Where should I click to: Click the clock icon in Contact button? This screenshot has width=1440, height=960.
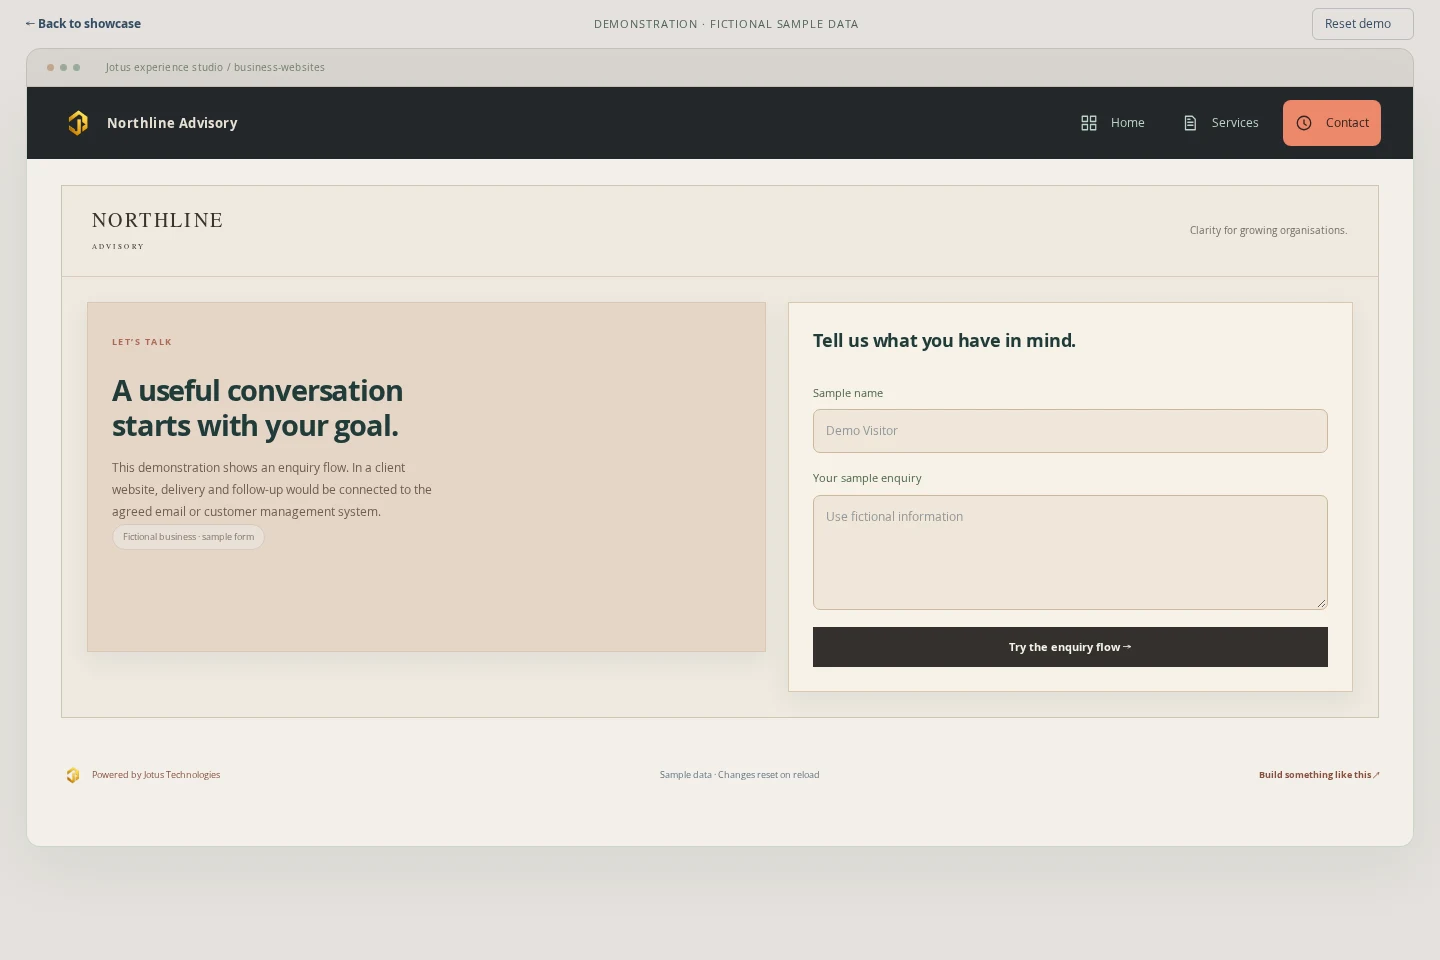[1304, 123]
